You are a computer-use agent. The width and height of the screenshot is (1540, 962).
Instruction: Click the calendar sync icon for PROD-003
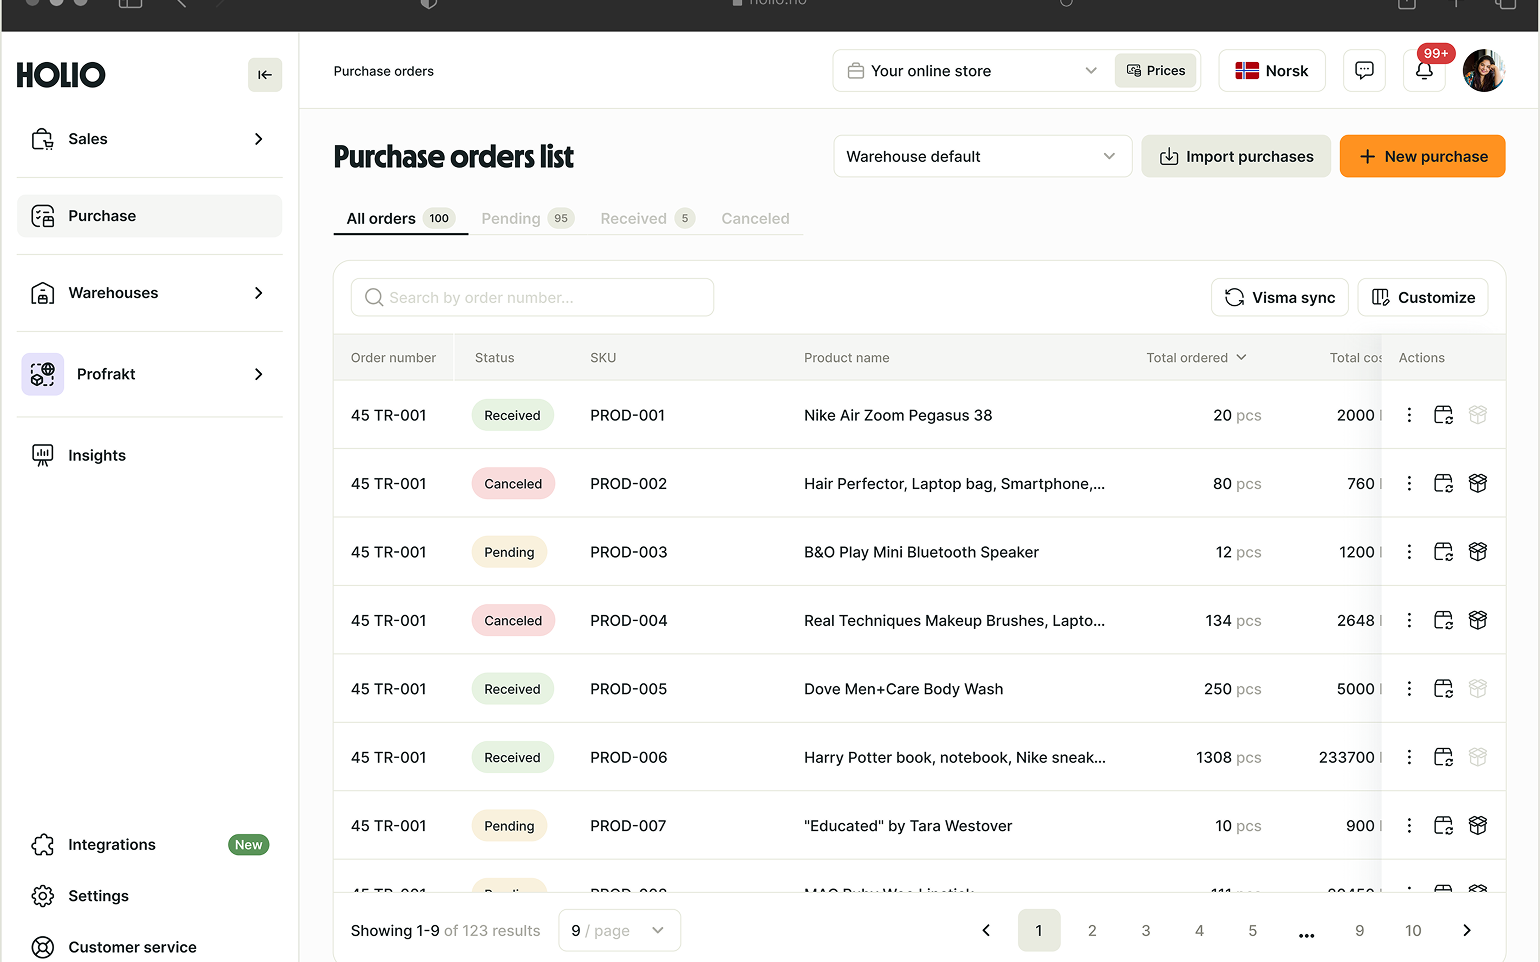1443,552
